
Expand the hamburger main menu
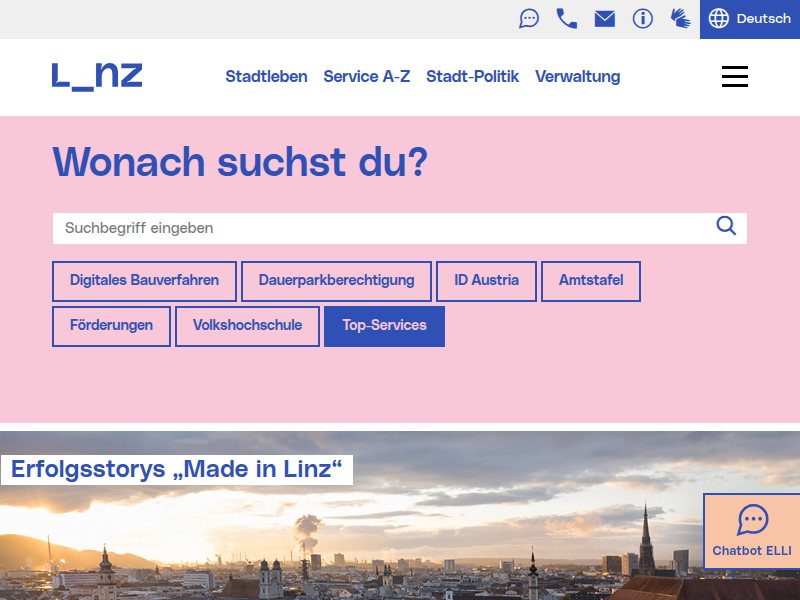[x=735, y=77]
